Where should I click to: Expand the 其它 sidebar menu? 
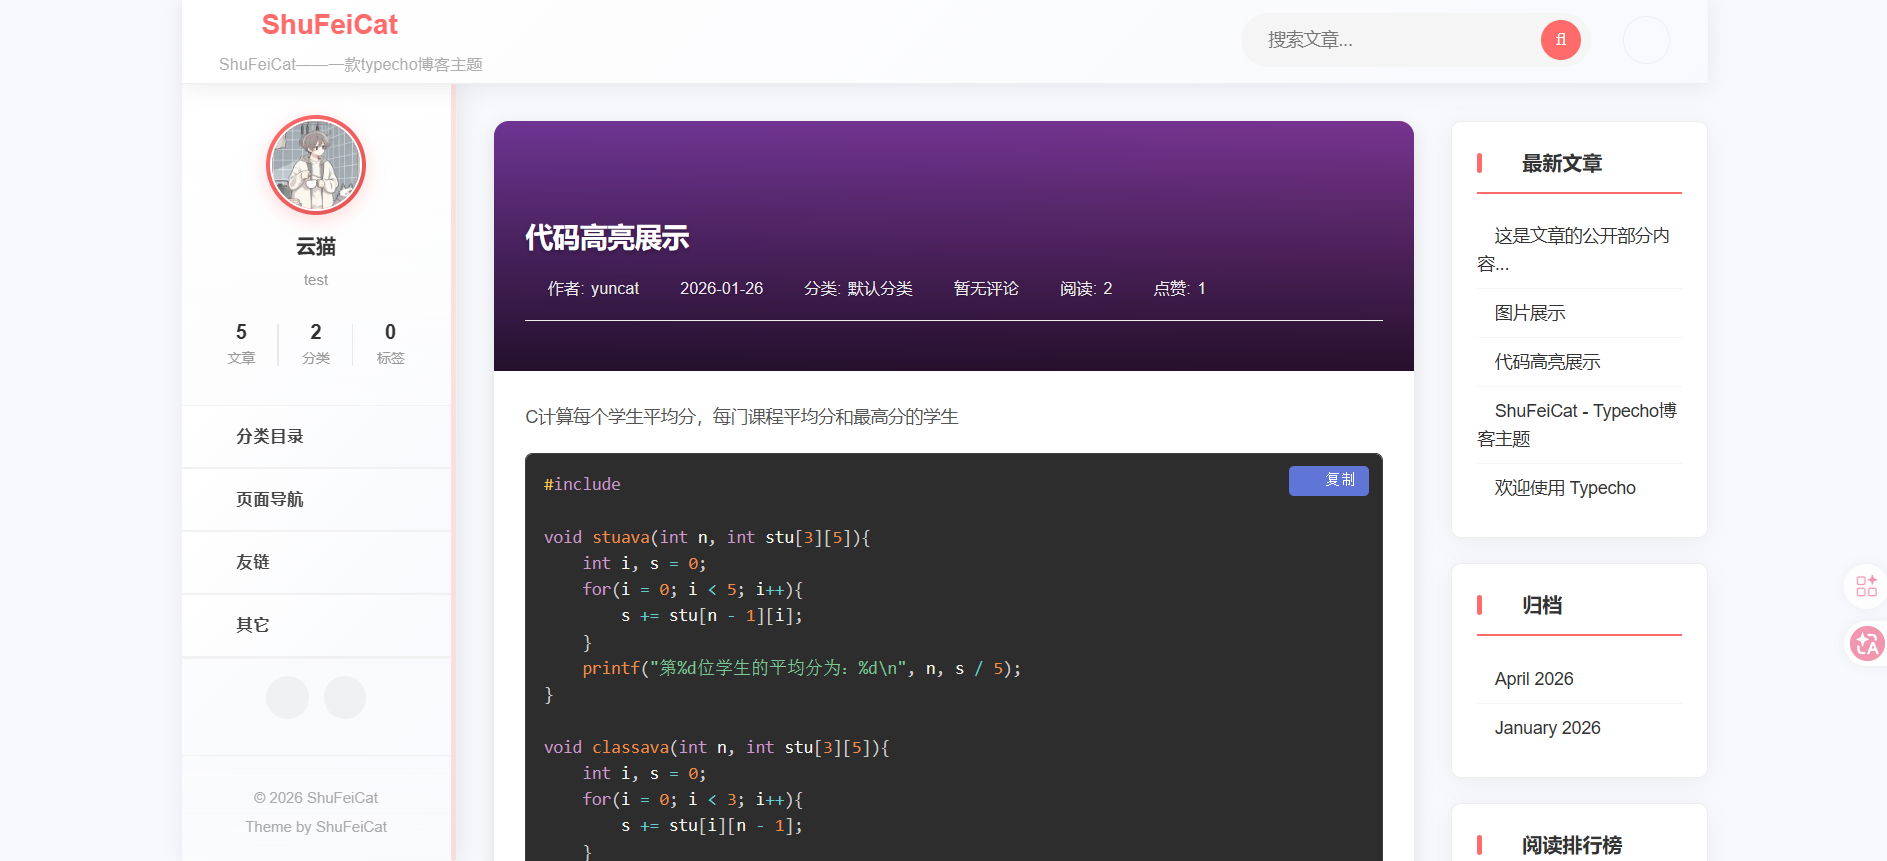click(317, 625)
